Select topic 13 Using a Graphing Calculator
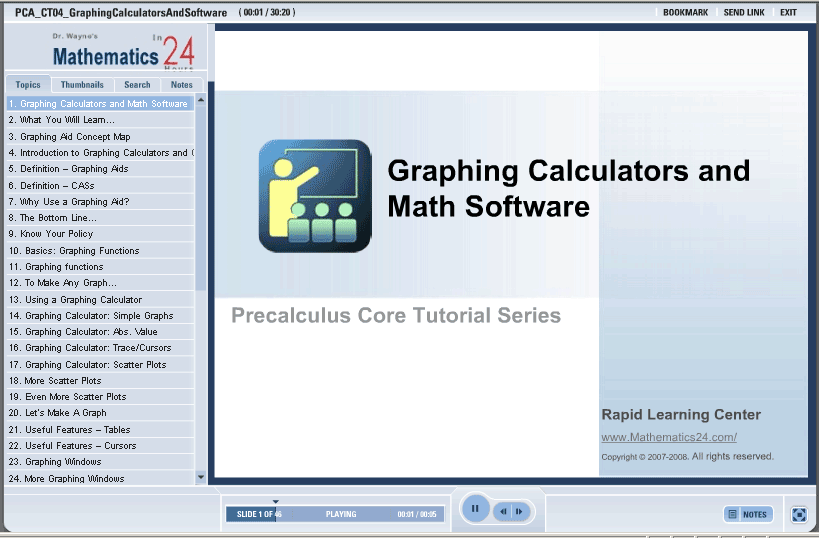Screen dimensions: 819x538 click(x=100, y=300)
